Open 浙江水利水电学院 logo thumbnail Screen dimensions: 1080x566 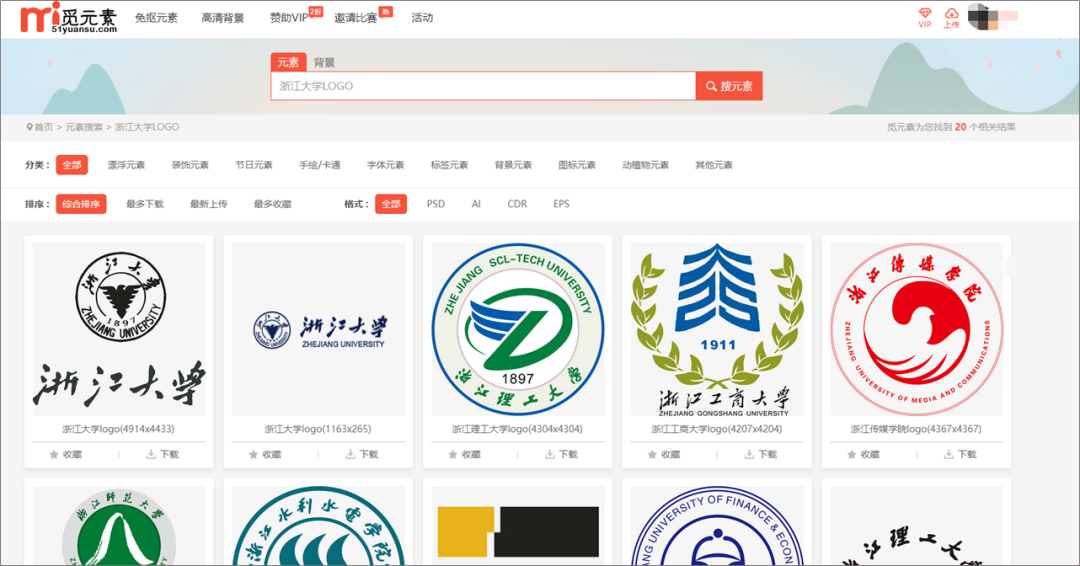[319, 526]
